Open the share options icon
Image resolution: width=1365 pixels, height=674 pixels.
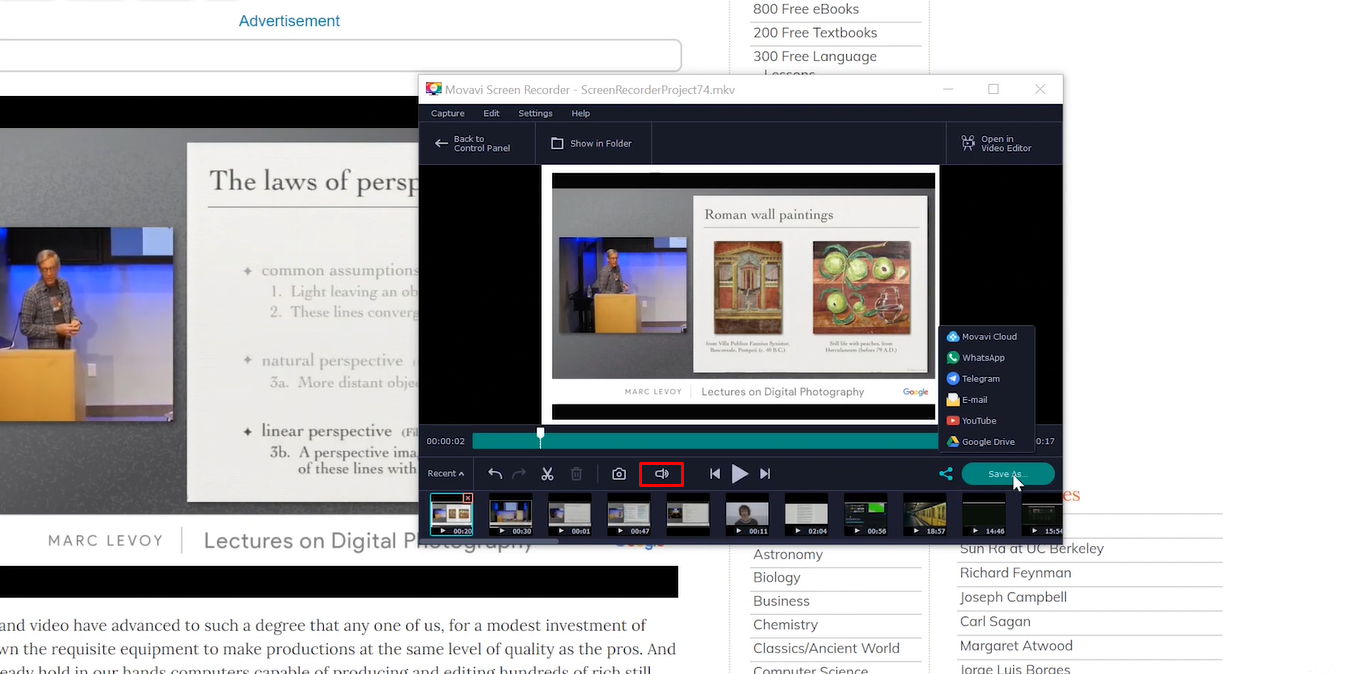[945, 473]
